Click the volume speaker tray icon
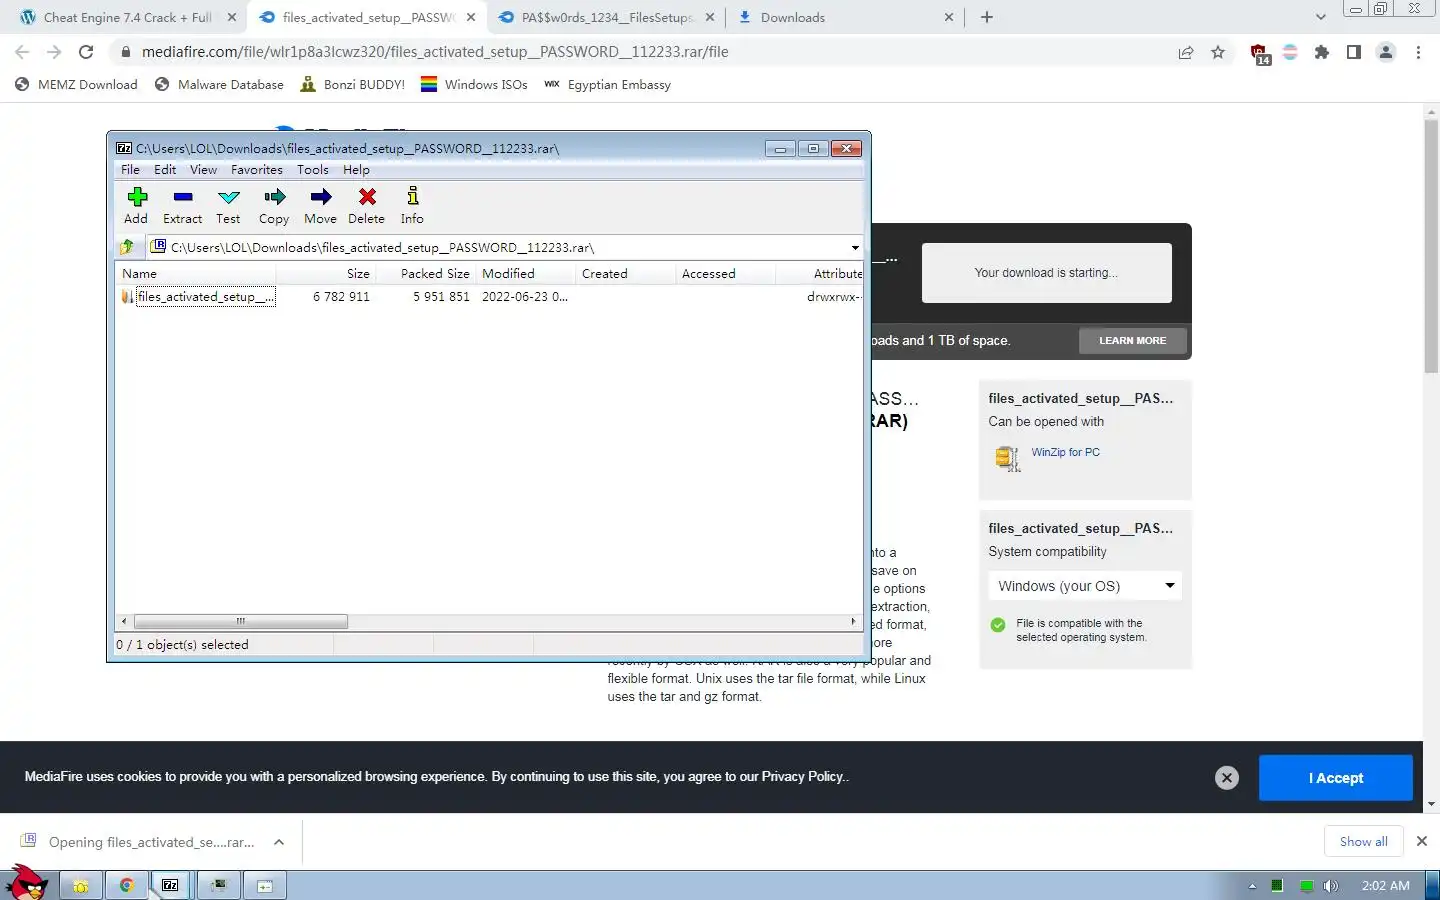Image resolution: width=1440 pixels, height=900 pixels. point(1330,886)
